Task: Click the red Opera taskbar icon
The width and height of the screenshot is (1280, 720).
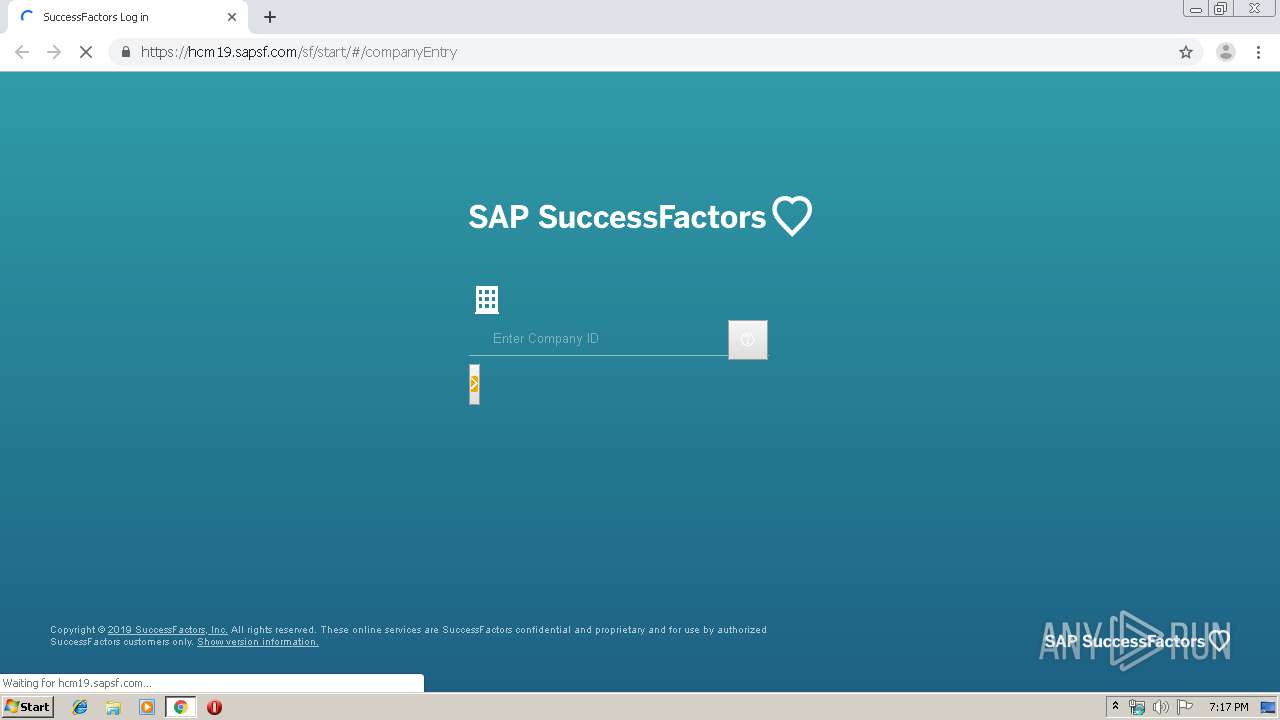Action: (214, 707)
